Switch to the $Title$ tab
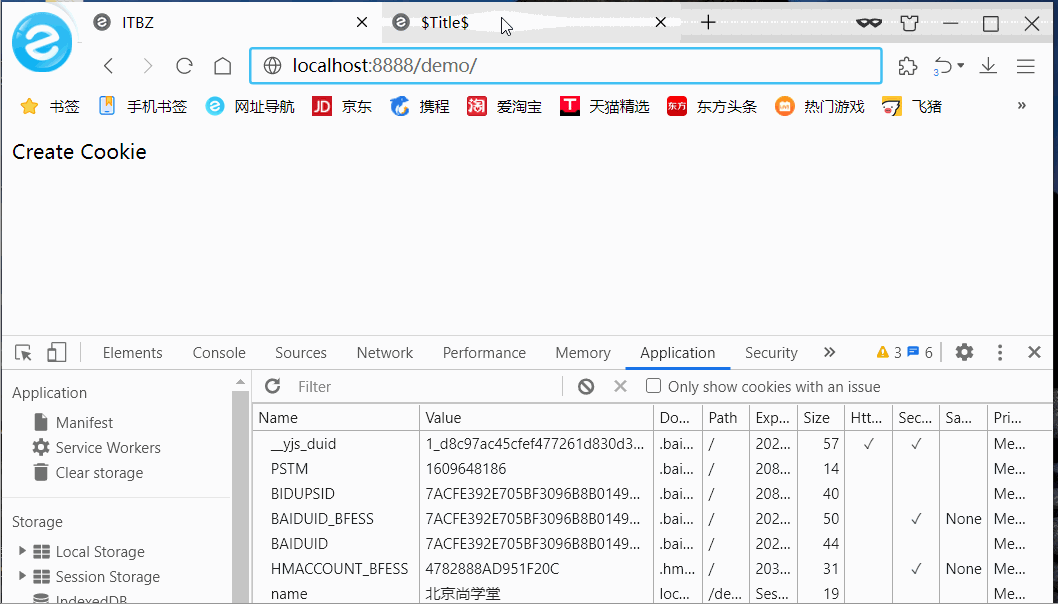Image resolution: width=1058 pixels, height=604 pixels. [530, 23]
